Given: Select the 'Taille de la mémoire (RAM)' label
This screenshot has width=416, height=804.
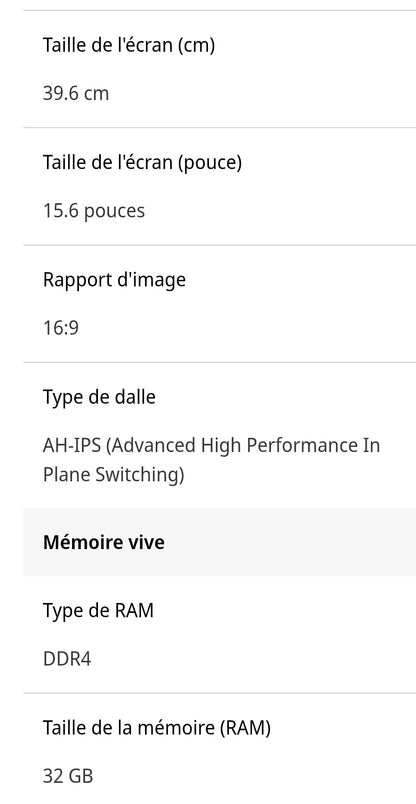Looking at the screenshot, I should pyautogui.click(x=156, y=728).
